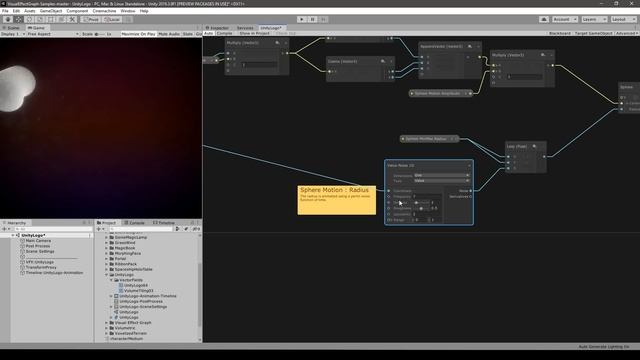The height and width of the screenshot is (360, 640).
Task: Click the Sphere Motion : Radius sticky note
Action: point(337,200)
